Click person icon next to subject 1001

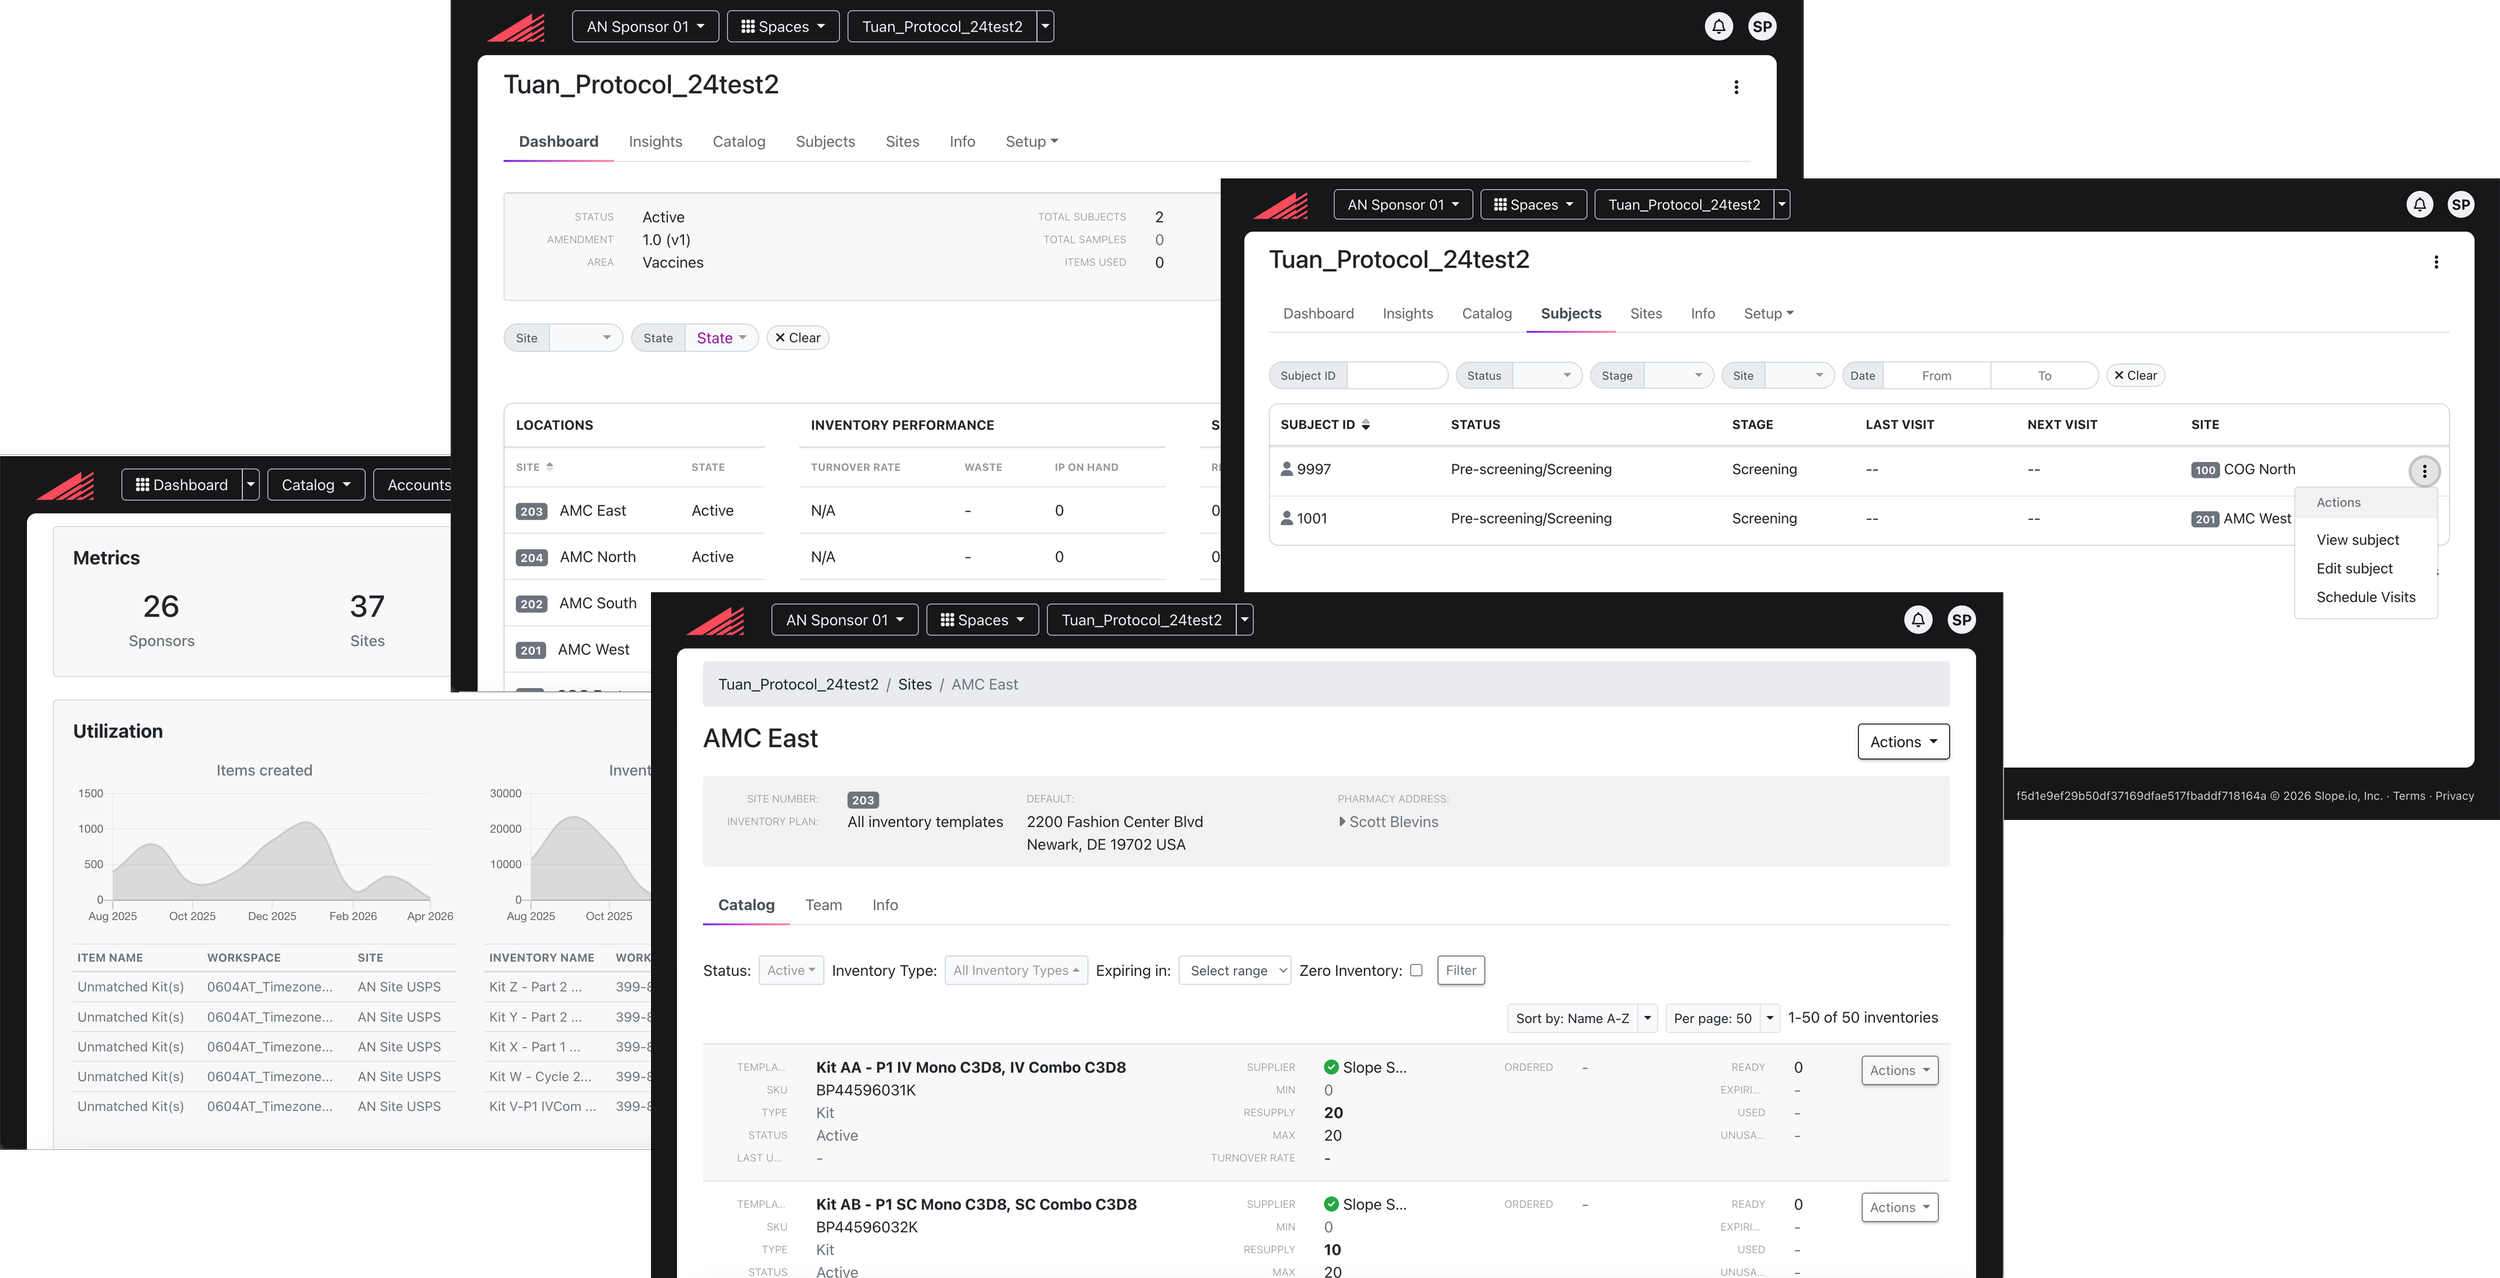point(1286,518)
